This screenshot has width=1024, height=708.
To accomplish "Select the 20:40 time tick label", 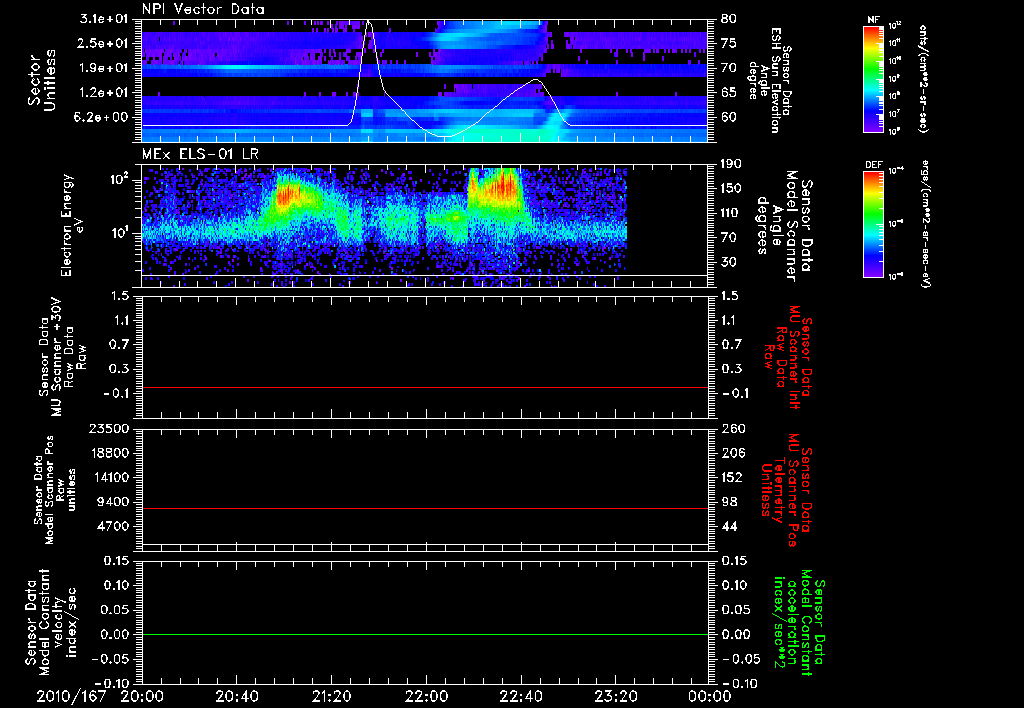I will pyautogui.click(x=236, y=696).
